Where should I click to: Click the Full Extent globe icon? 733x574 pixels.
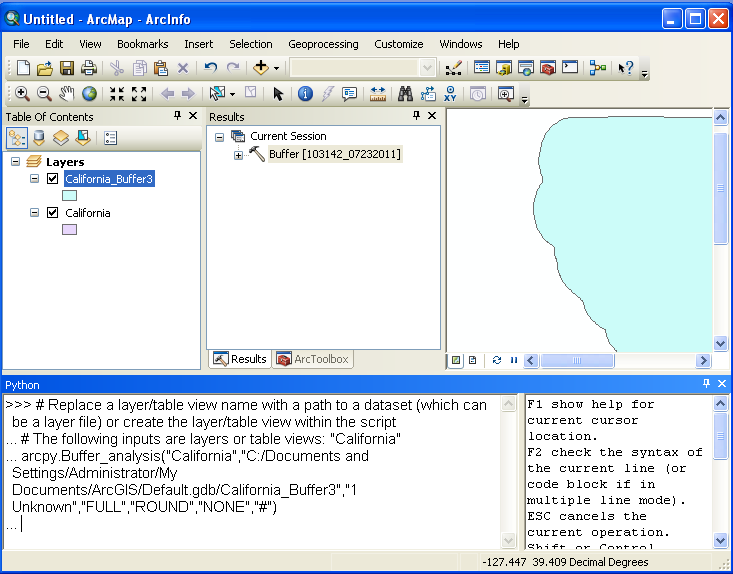pyautogui.click(x=89, y=94)
